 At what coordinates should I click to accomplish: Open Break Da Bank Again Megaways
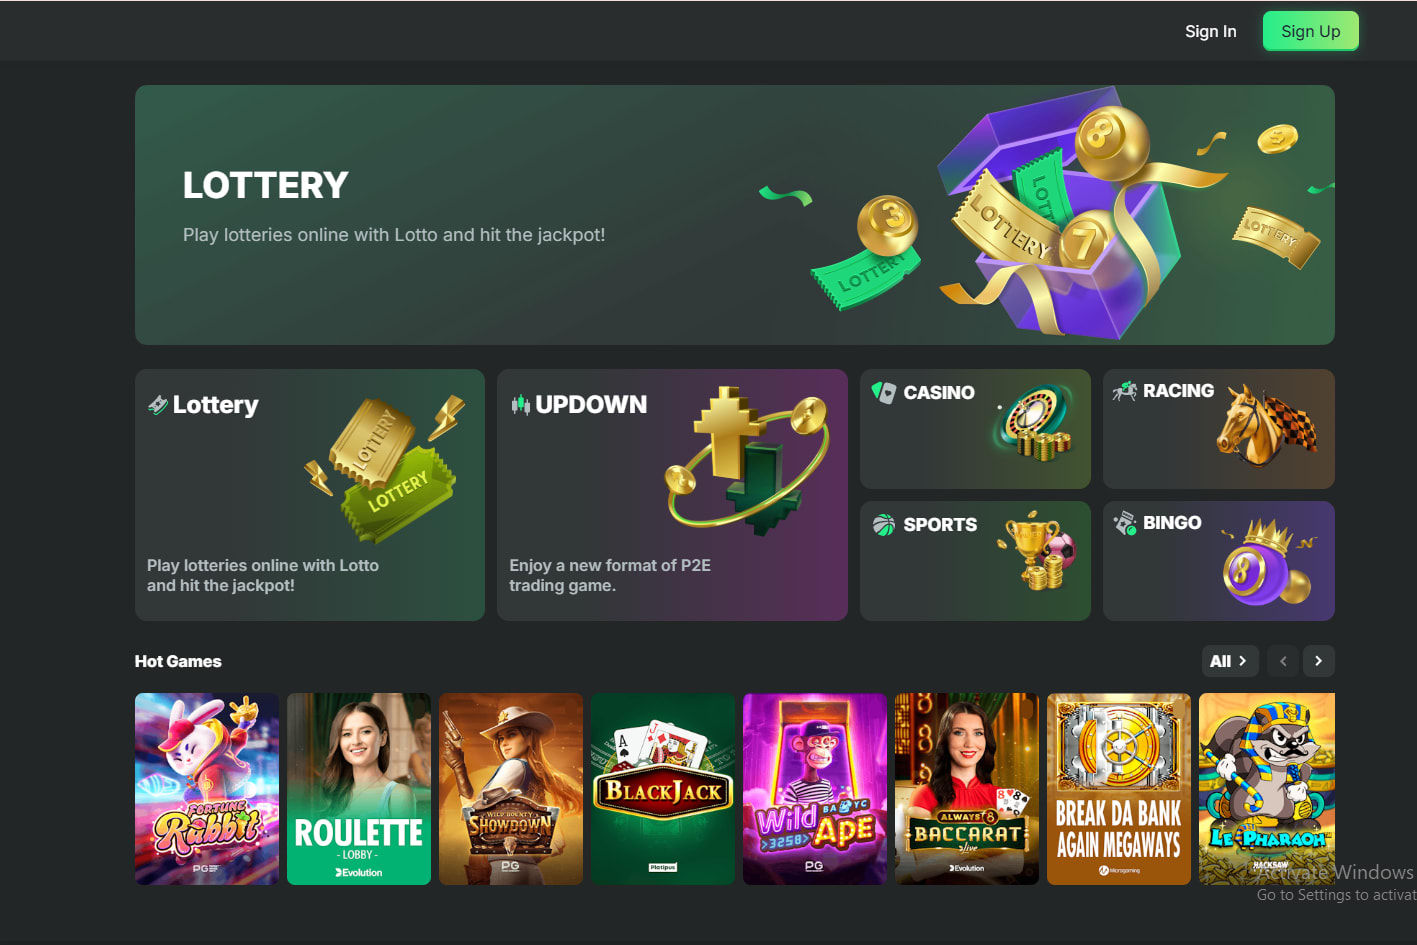tap(1119, 789)
